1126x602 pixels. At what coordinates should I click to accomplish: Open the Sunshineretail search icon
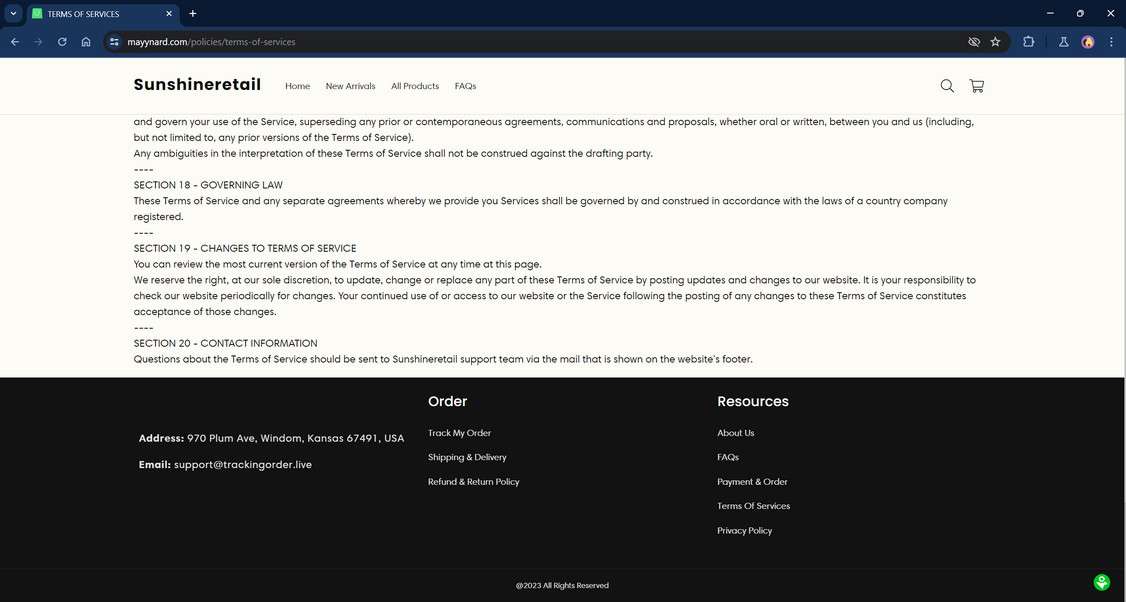click(946, 85)
